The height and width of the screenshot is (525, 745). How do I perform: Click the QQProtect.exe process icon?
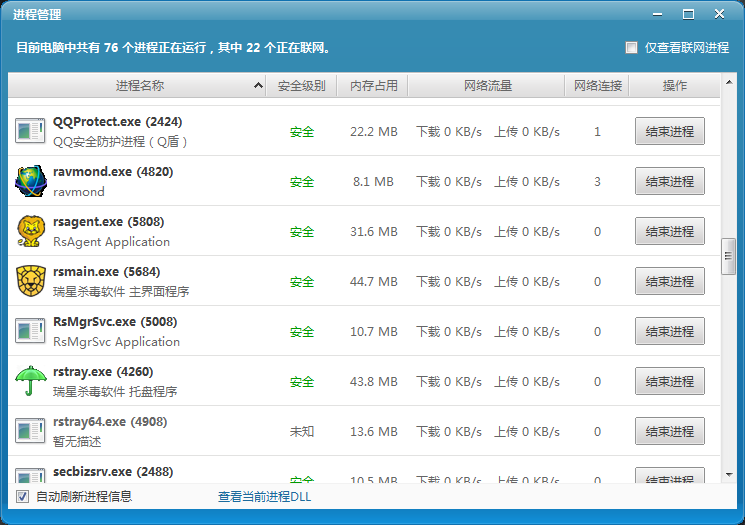[30, 131]
